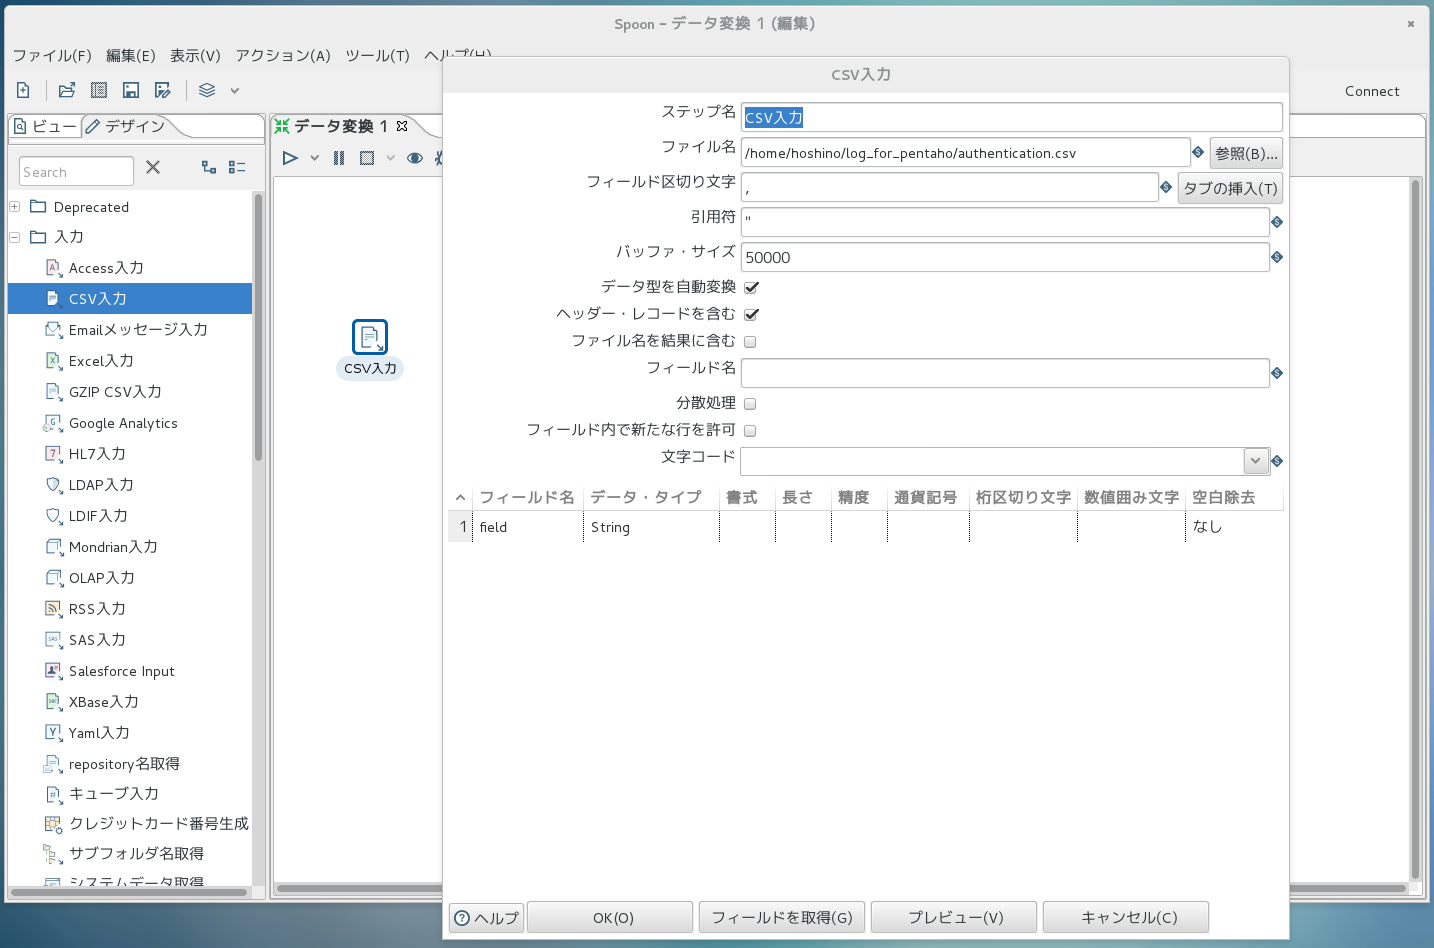Select Excel入力 step in tree
This screenshot has height=948, width=1434.
coord(101,361)
